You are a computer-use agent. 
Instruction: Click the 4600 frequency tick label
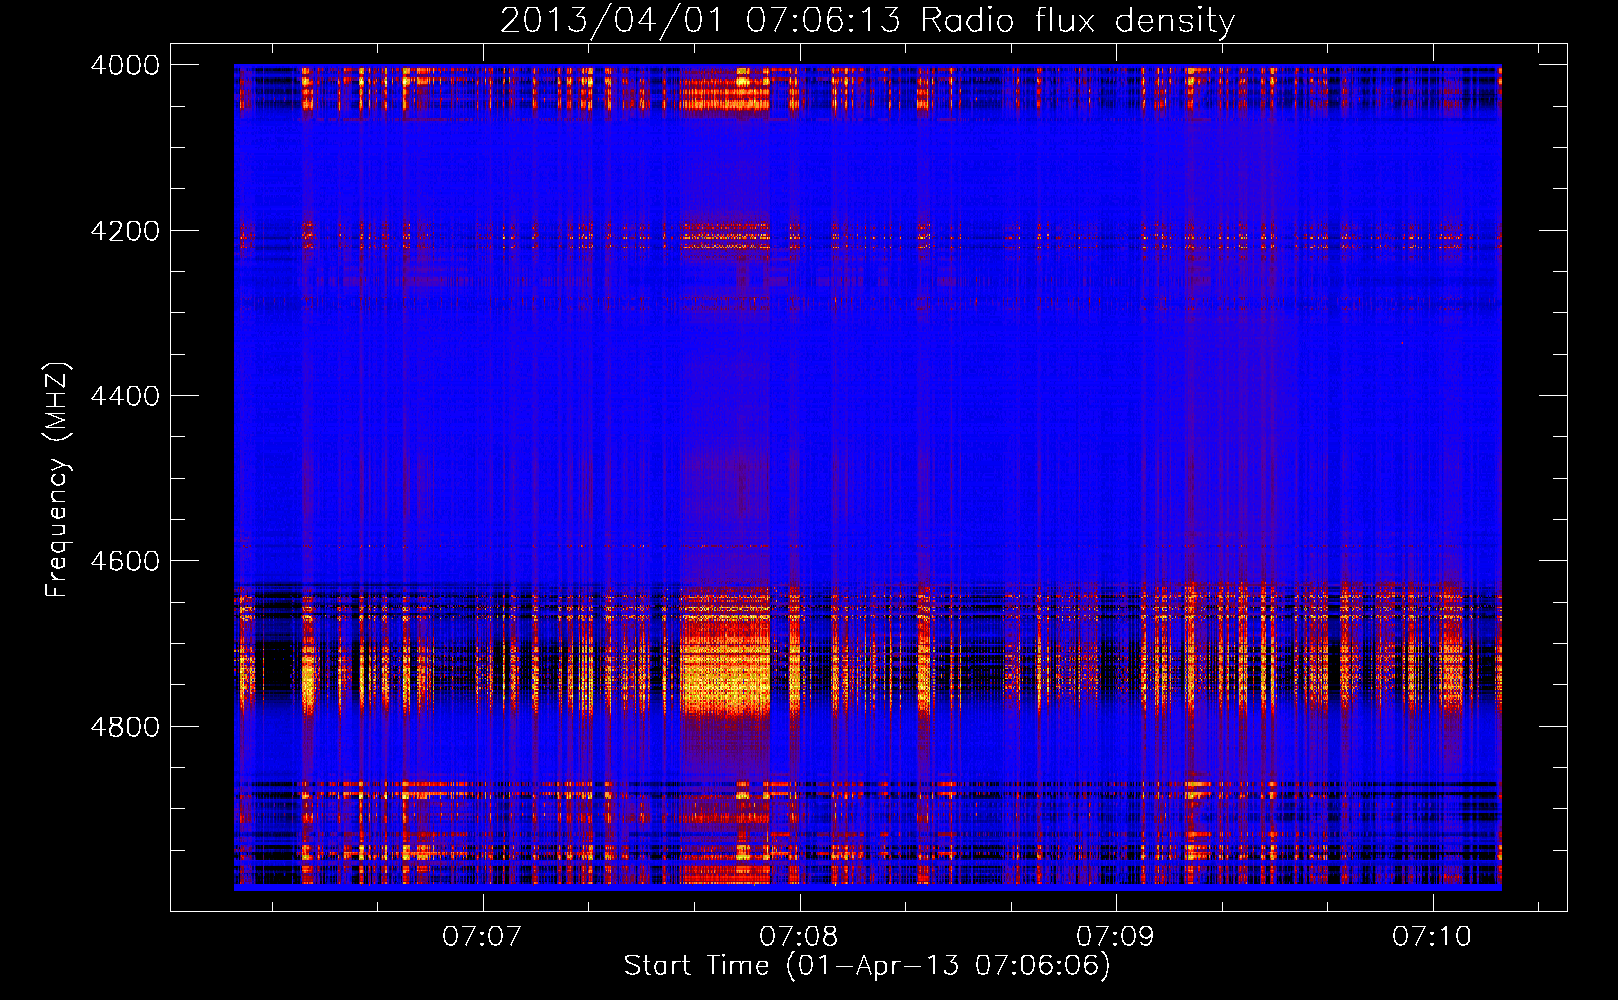[125, 561]
